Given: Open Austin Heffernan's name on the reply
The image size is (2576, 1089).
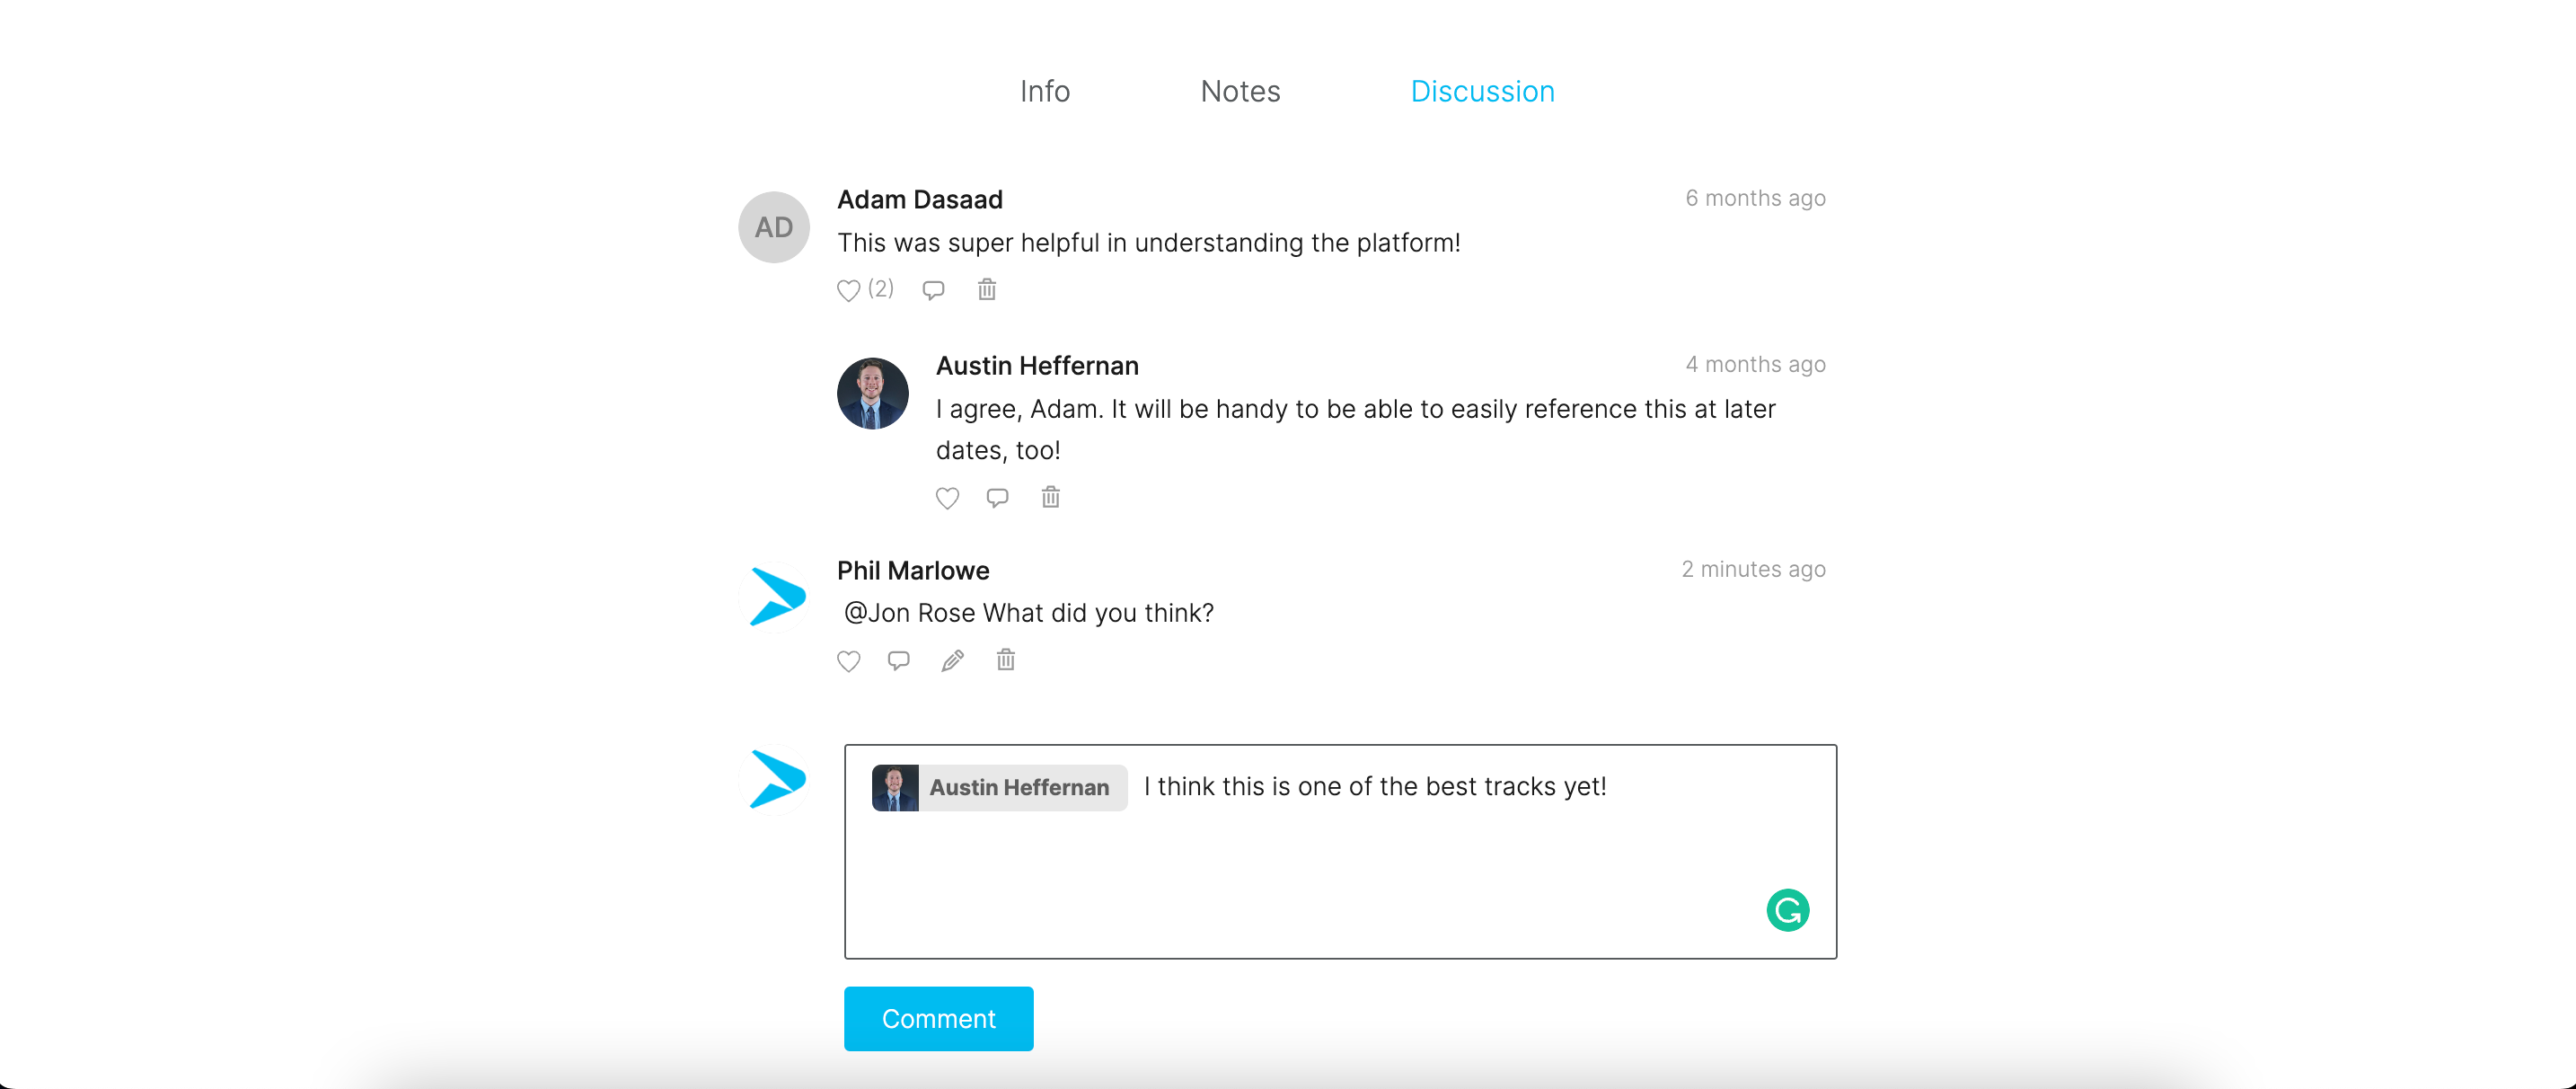Looking at the screenshot, I should [1037, 366].
